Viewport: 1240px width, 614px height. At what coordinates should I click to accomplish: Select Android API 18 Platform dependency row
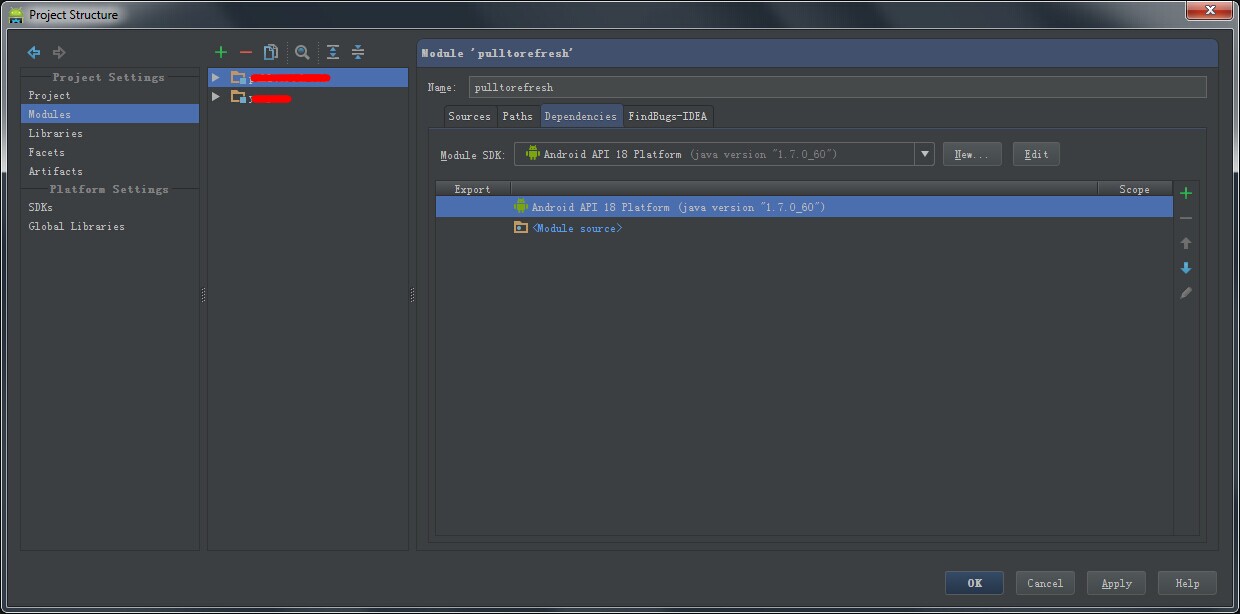pos(804,207)
